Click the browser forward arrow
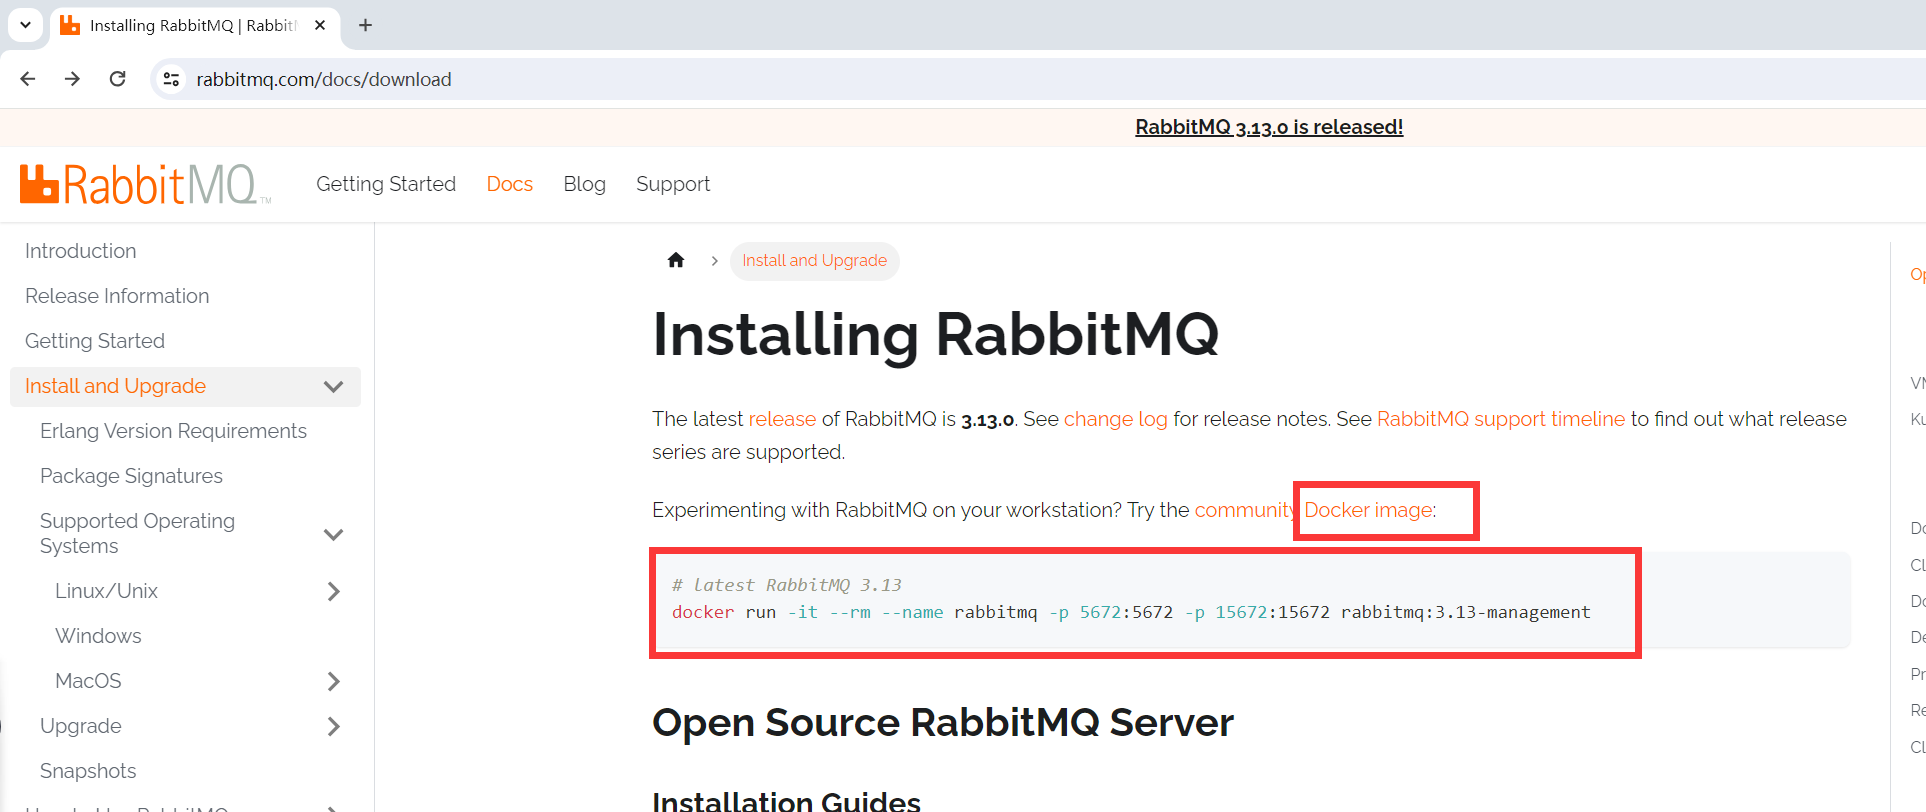The image size is (1926, 812). click(x=72, y=79)
